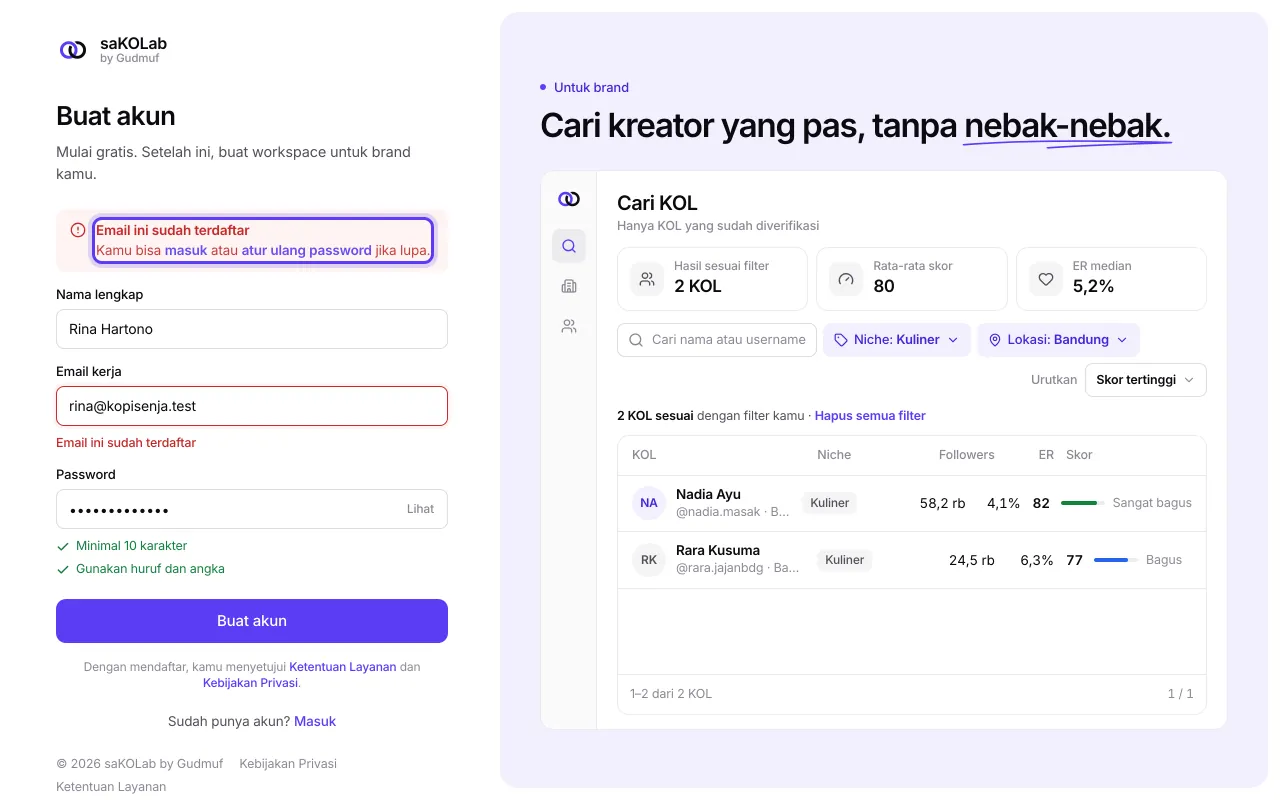Click Masuk link beside Sudah punya akun
The width and height of the screenshot is (1280, 800).
coord(315,721)
